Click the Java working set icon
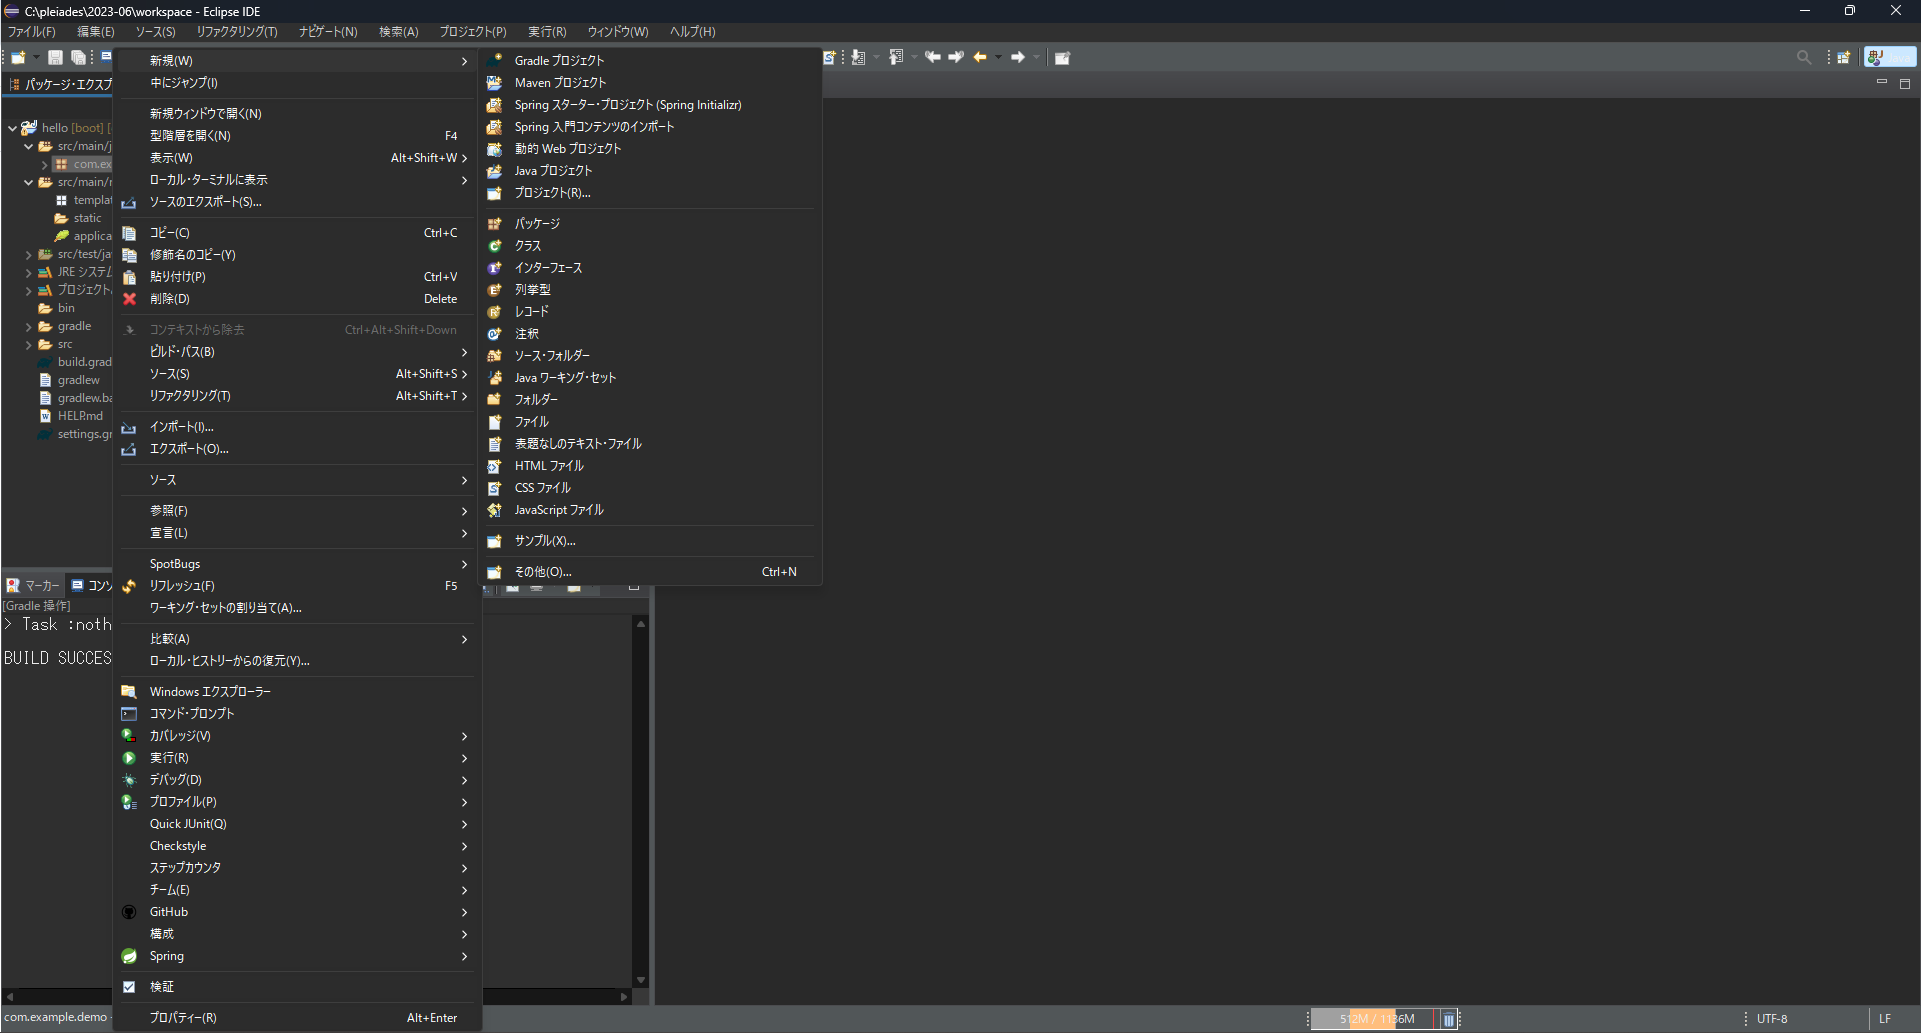 (x=494, y=378)
